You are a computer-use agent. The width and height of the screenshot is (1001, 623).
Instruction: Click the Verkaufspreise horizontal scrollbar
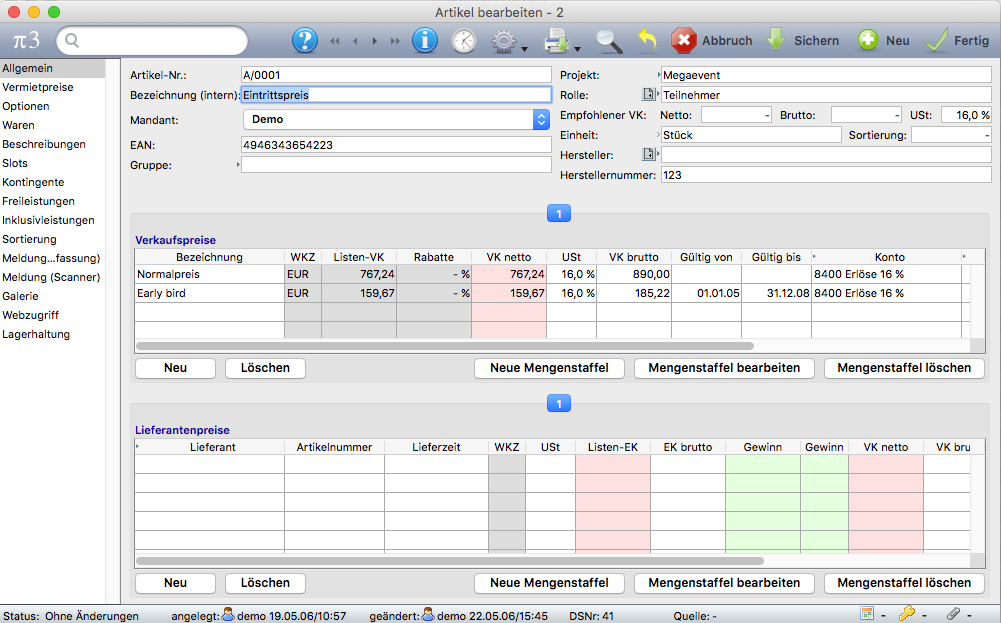(445, 346)
